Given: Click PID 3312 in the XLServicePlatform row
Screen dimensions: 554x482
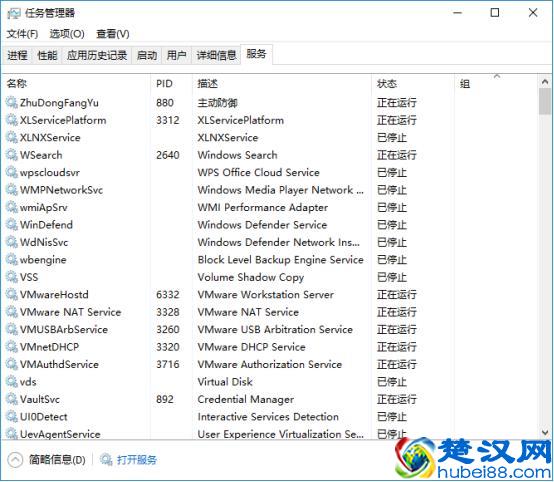Looking at the screenshot, I should tap(168, 120).
